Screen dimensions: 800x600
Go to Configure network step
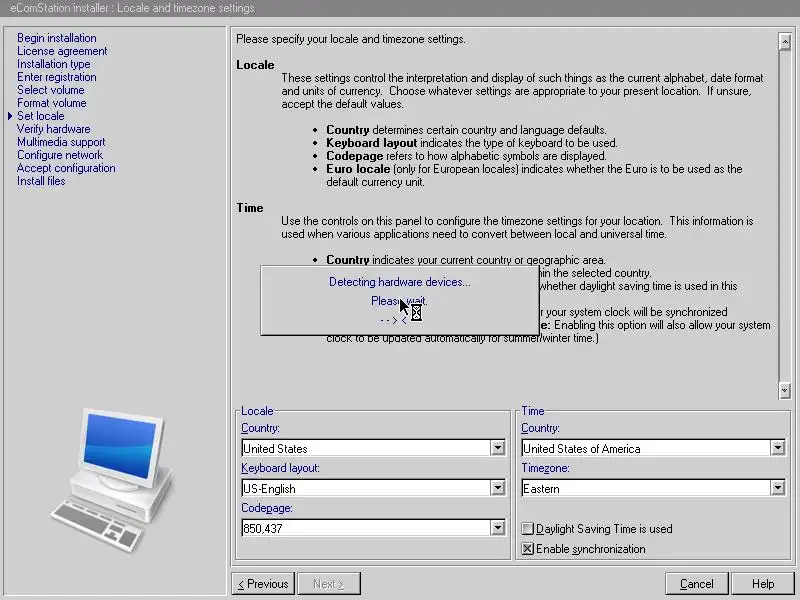(x=60, y=155)
